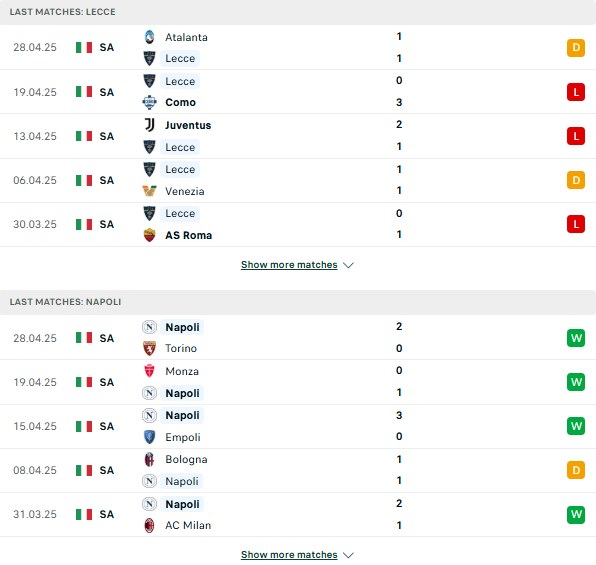Click the L result badge for Juventus-Lecce
The image size is (596, 565).
pos(576,136)
